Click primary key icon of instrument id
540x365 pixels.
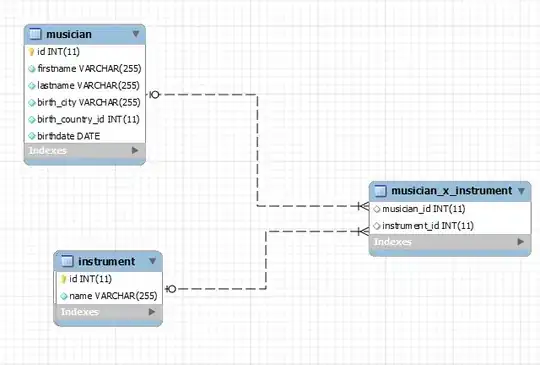[63, 279]
